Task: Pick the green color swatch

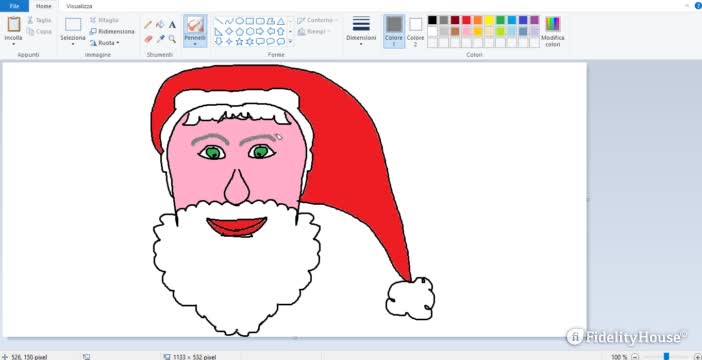Action: [500, 20]
